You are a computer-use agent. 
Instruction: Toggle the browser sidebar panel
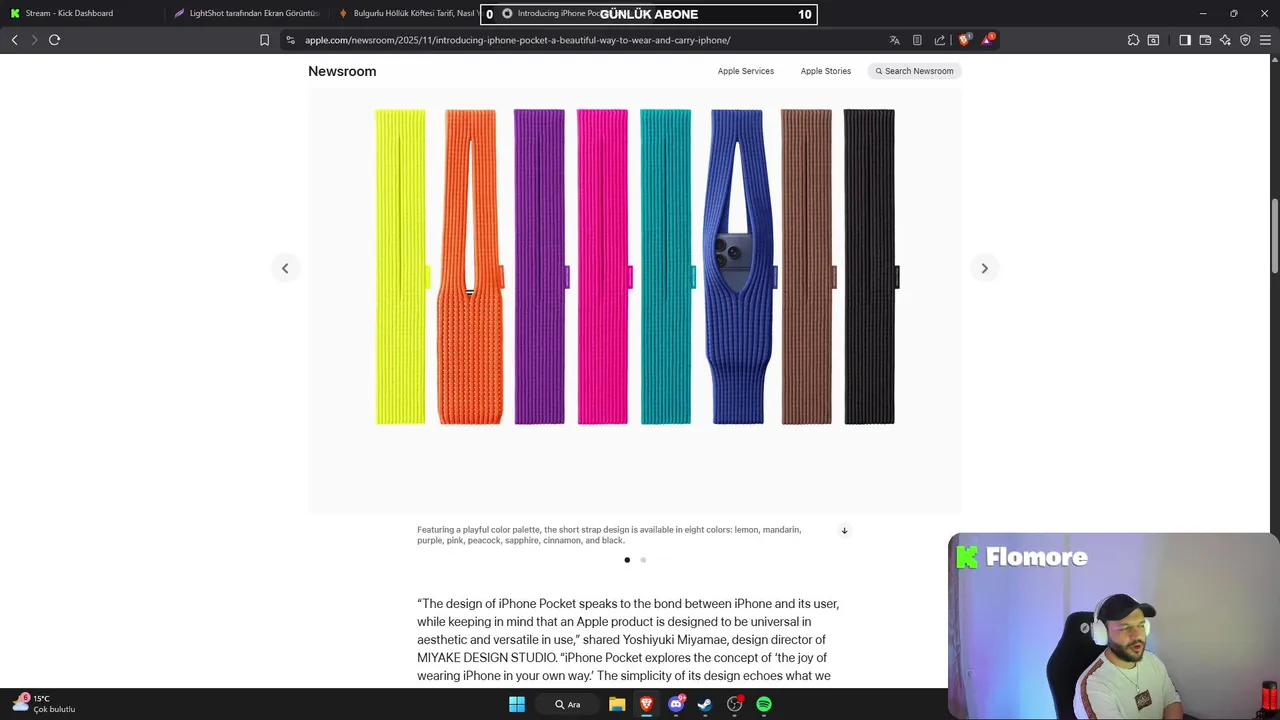(x=1185, y=40)
